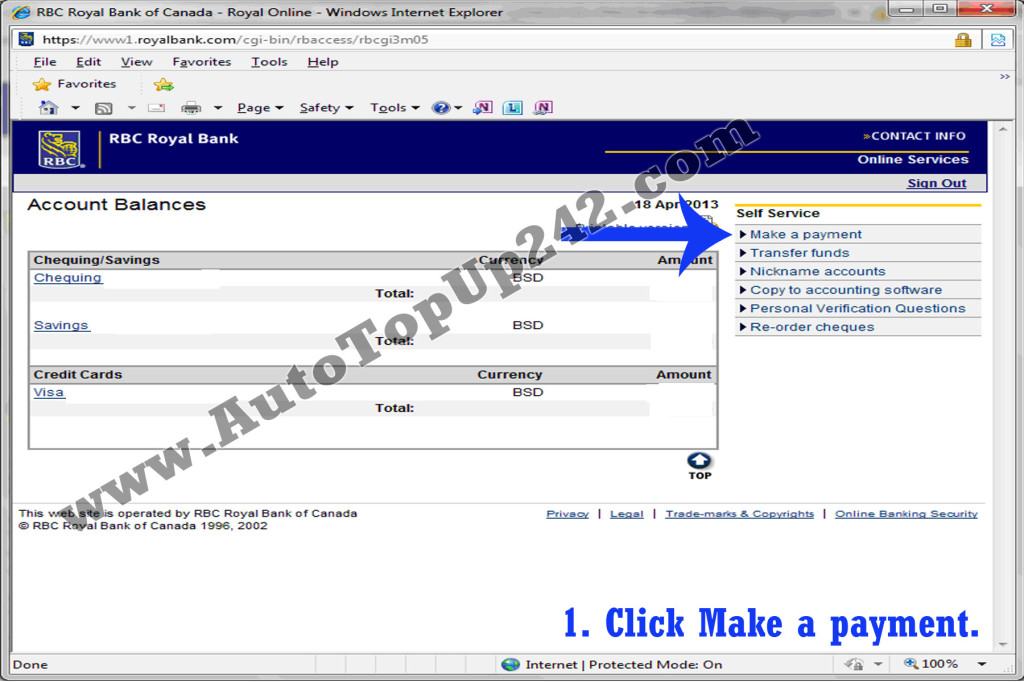Open the feeds dropdown arrow
The width and height of the screenshot is (1024, 682).
[x=131, y=108]
